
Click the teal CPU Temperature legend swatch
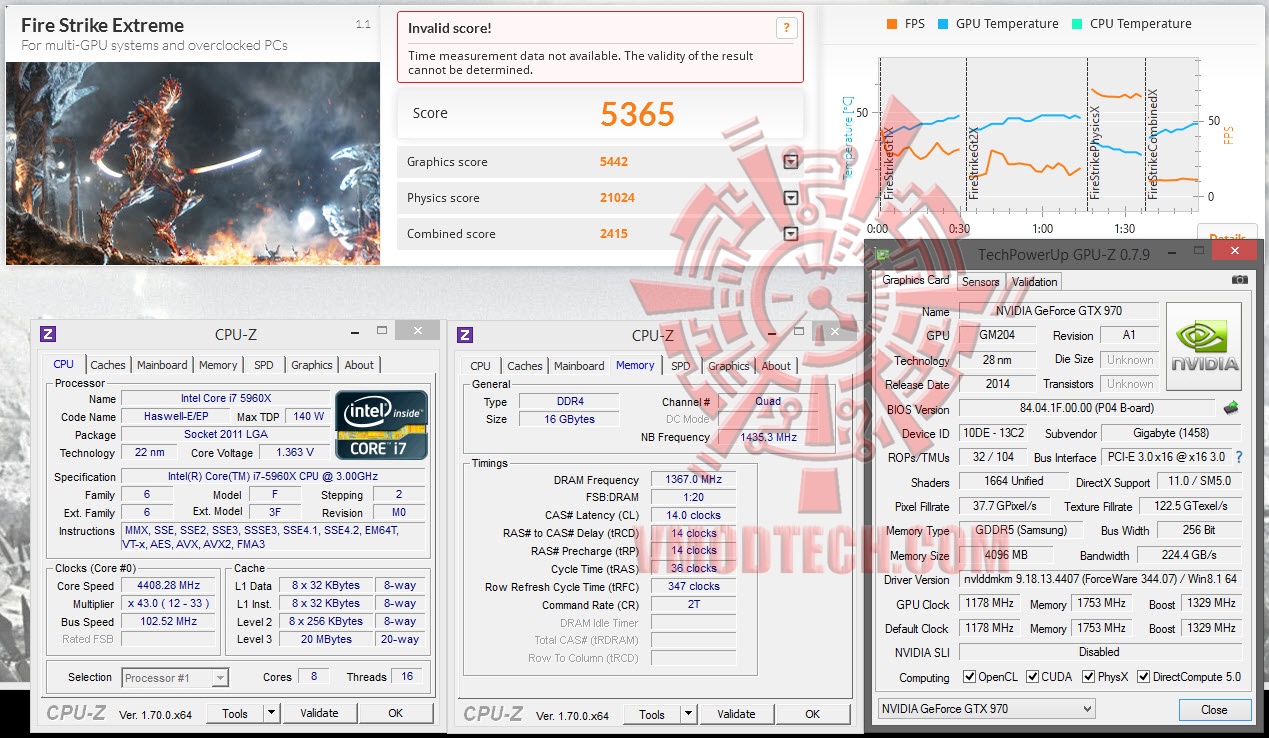click(1077, 24)
